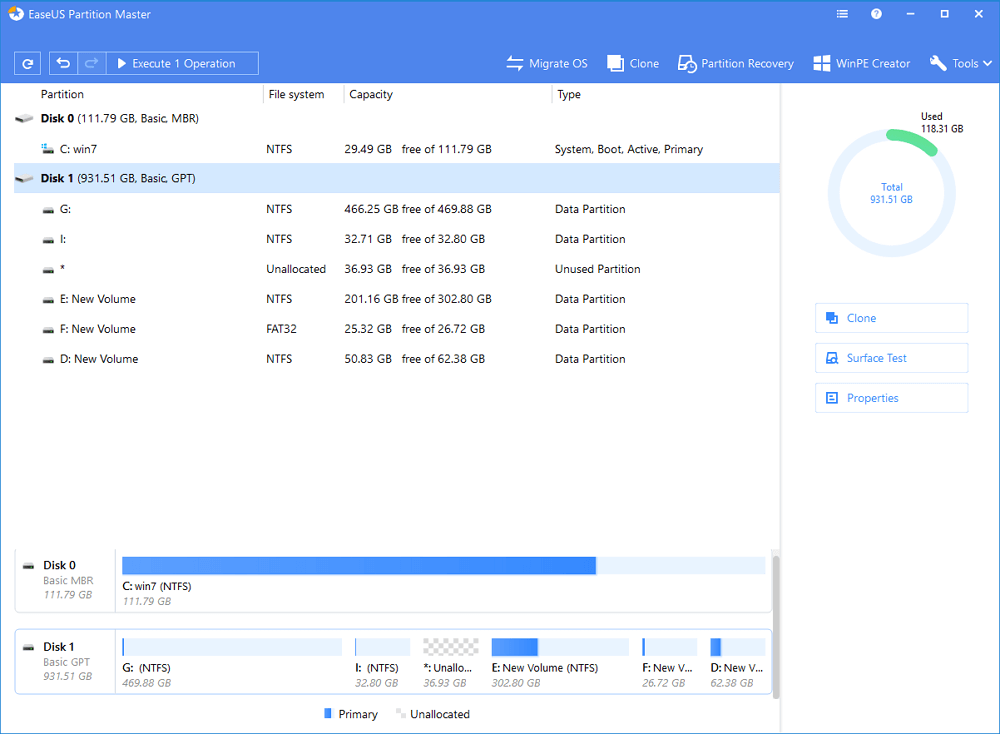Click the File system column header
The width and height of the screenshot is (1000, 734).
296,94
